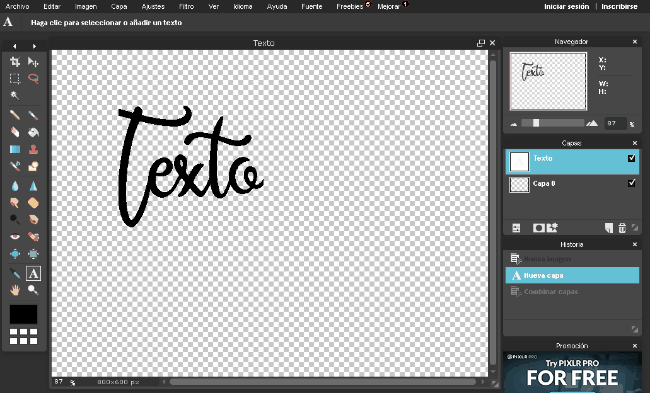Select the Crop tool
This screenshot has height=393, width=650.
[15, 62]
